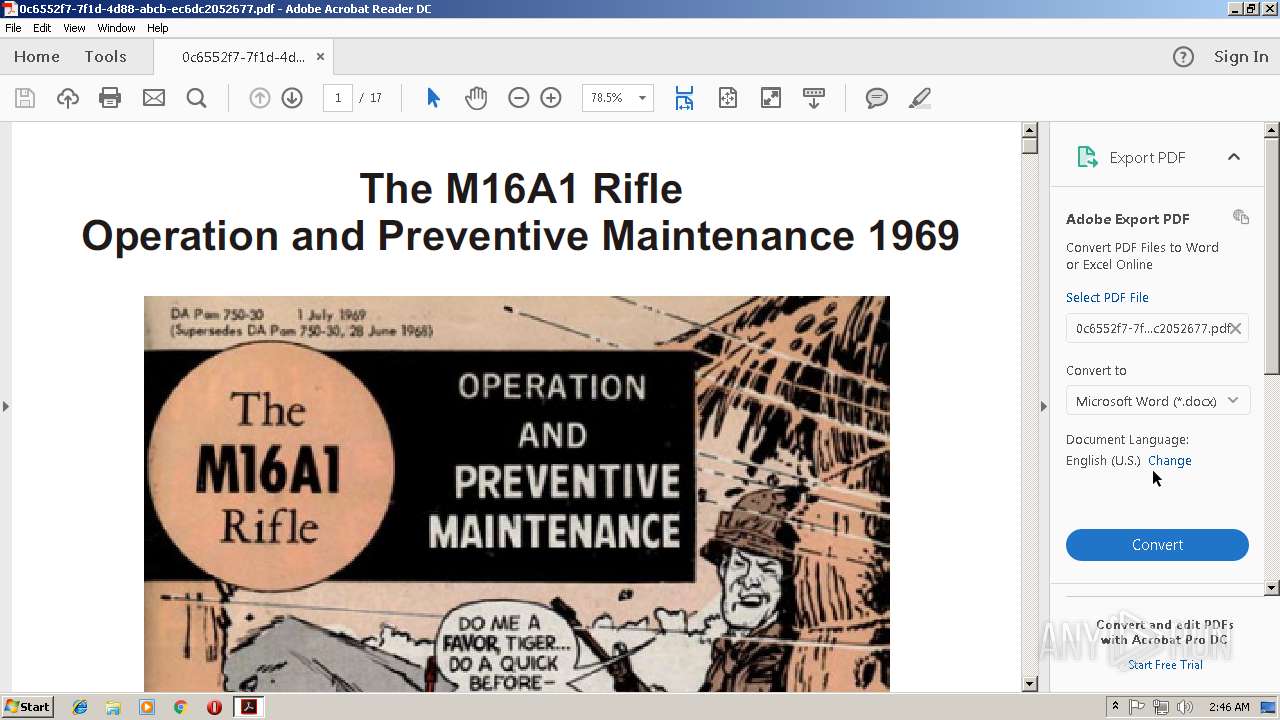Switch to the Home tab
The height and width of the screenshot is (720, 1280).
pos(37,57)
